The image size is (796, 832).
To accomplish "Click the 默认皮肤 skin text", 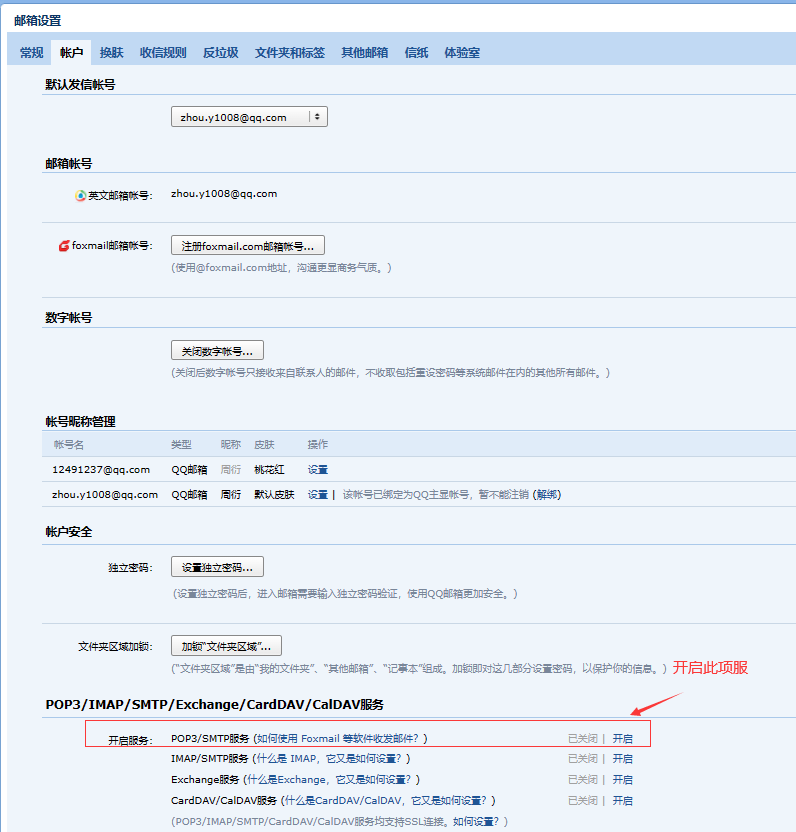I will click(x=274, y=495).
